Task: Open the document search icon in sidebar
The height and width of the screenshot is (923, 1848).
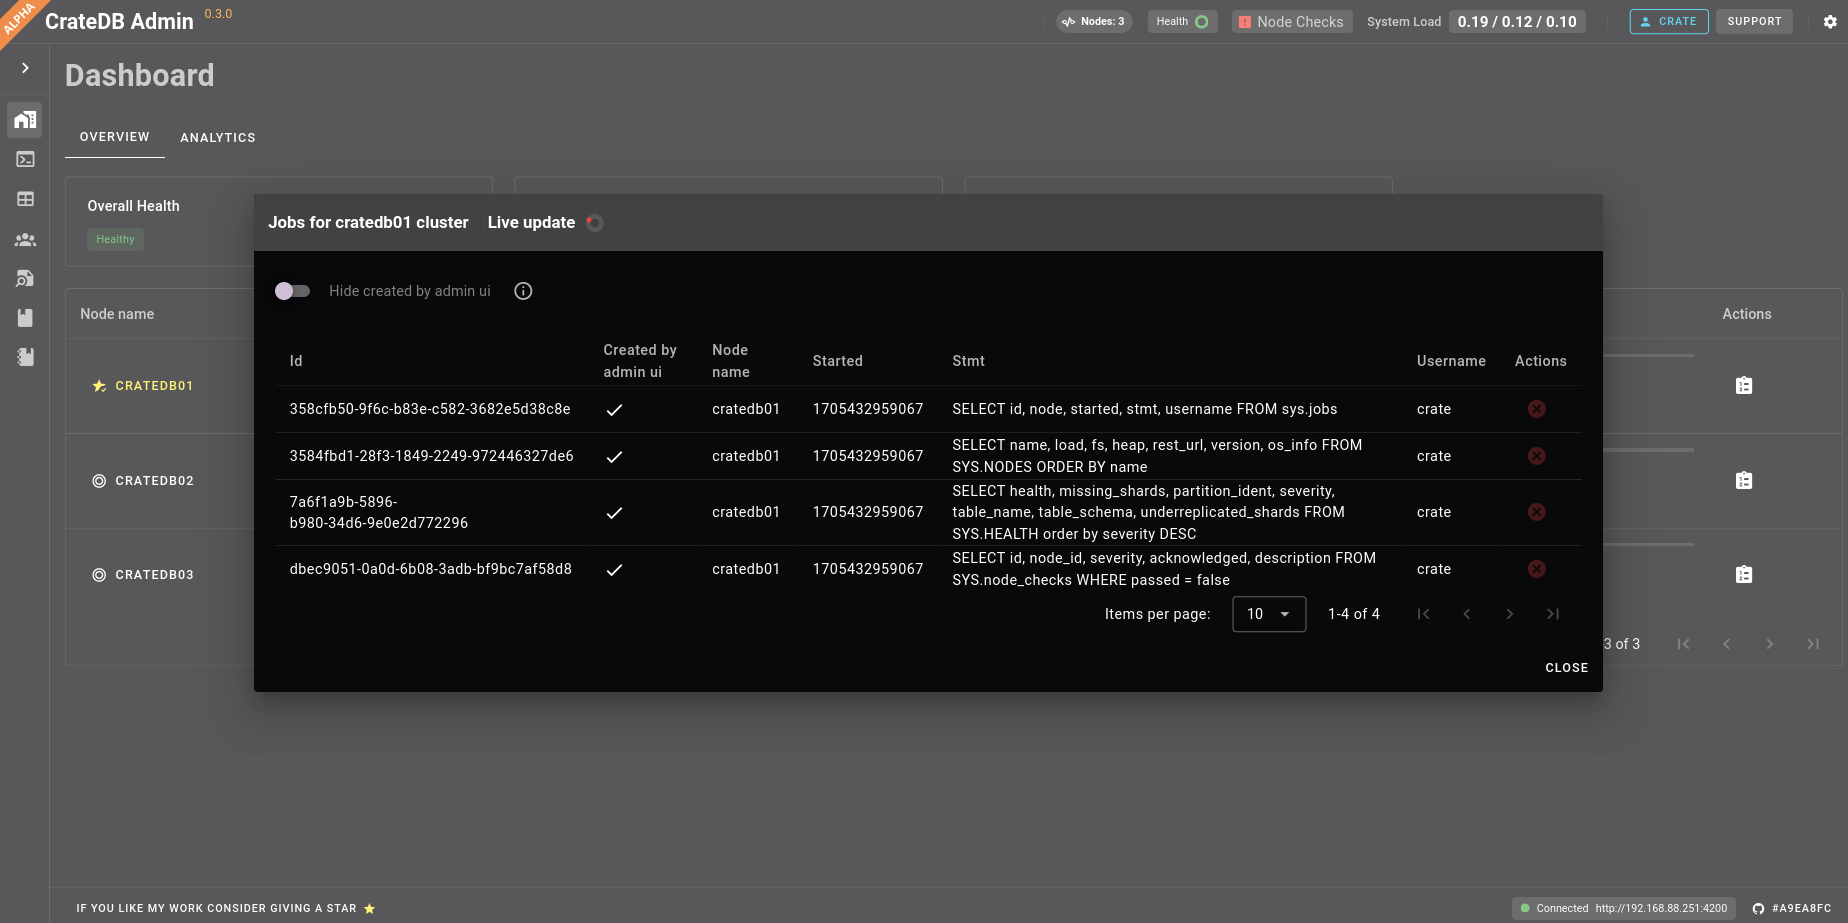Action: (25, 279)
